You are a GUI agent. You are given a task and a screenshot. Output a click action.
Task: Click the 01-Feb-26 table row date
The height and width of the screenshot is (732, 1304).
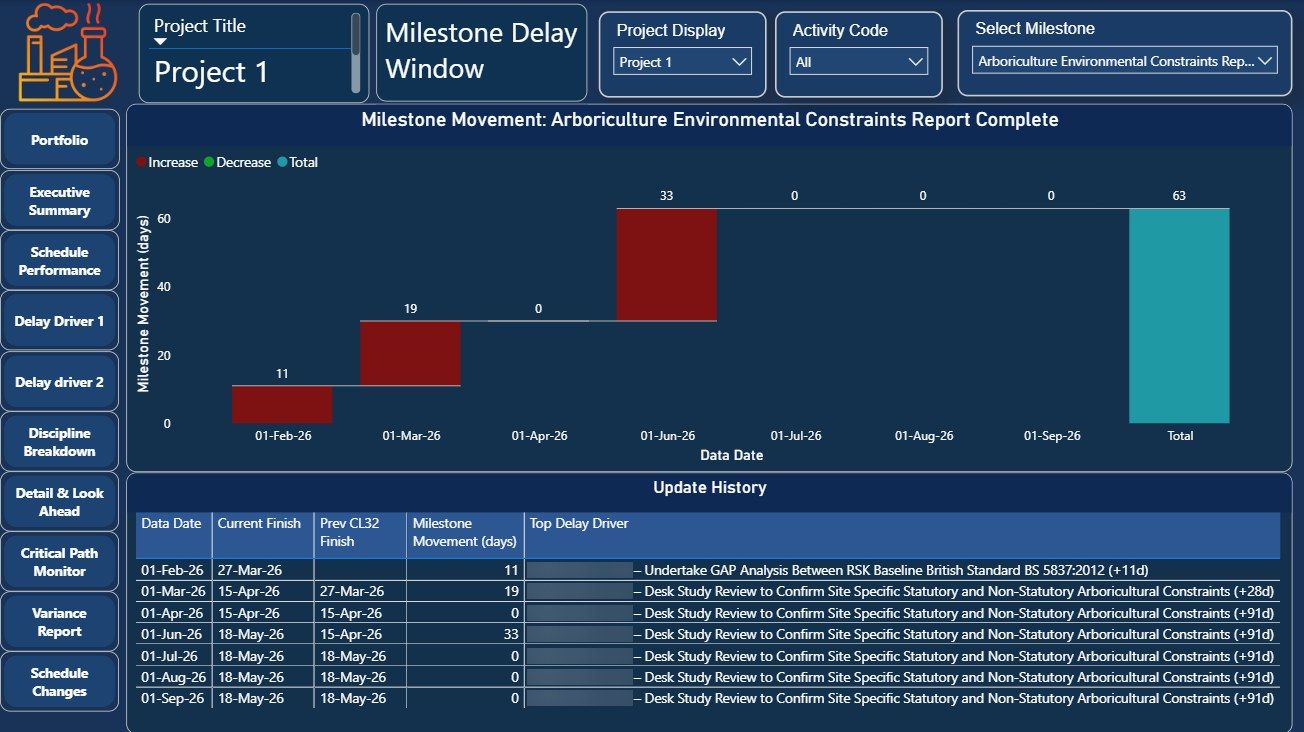(173, 570)
